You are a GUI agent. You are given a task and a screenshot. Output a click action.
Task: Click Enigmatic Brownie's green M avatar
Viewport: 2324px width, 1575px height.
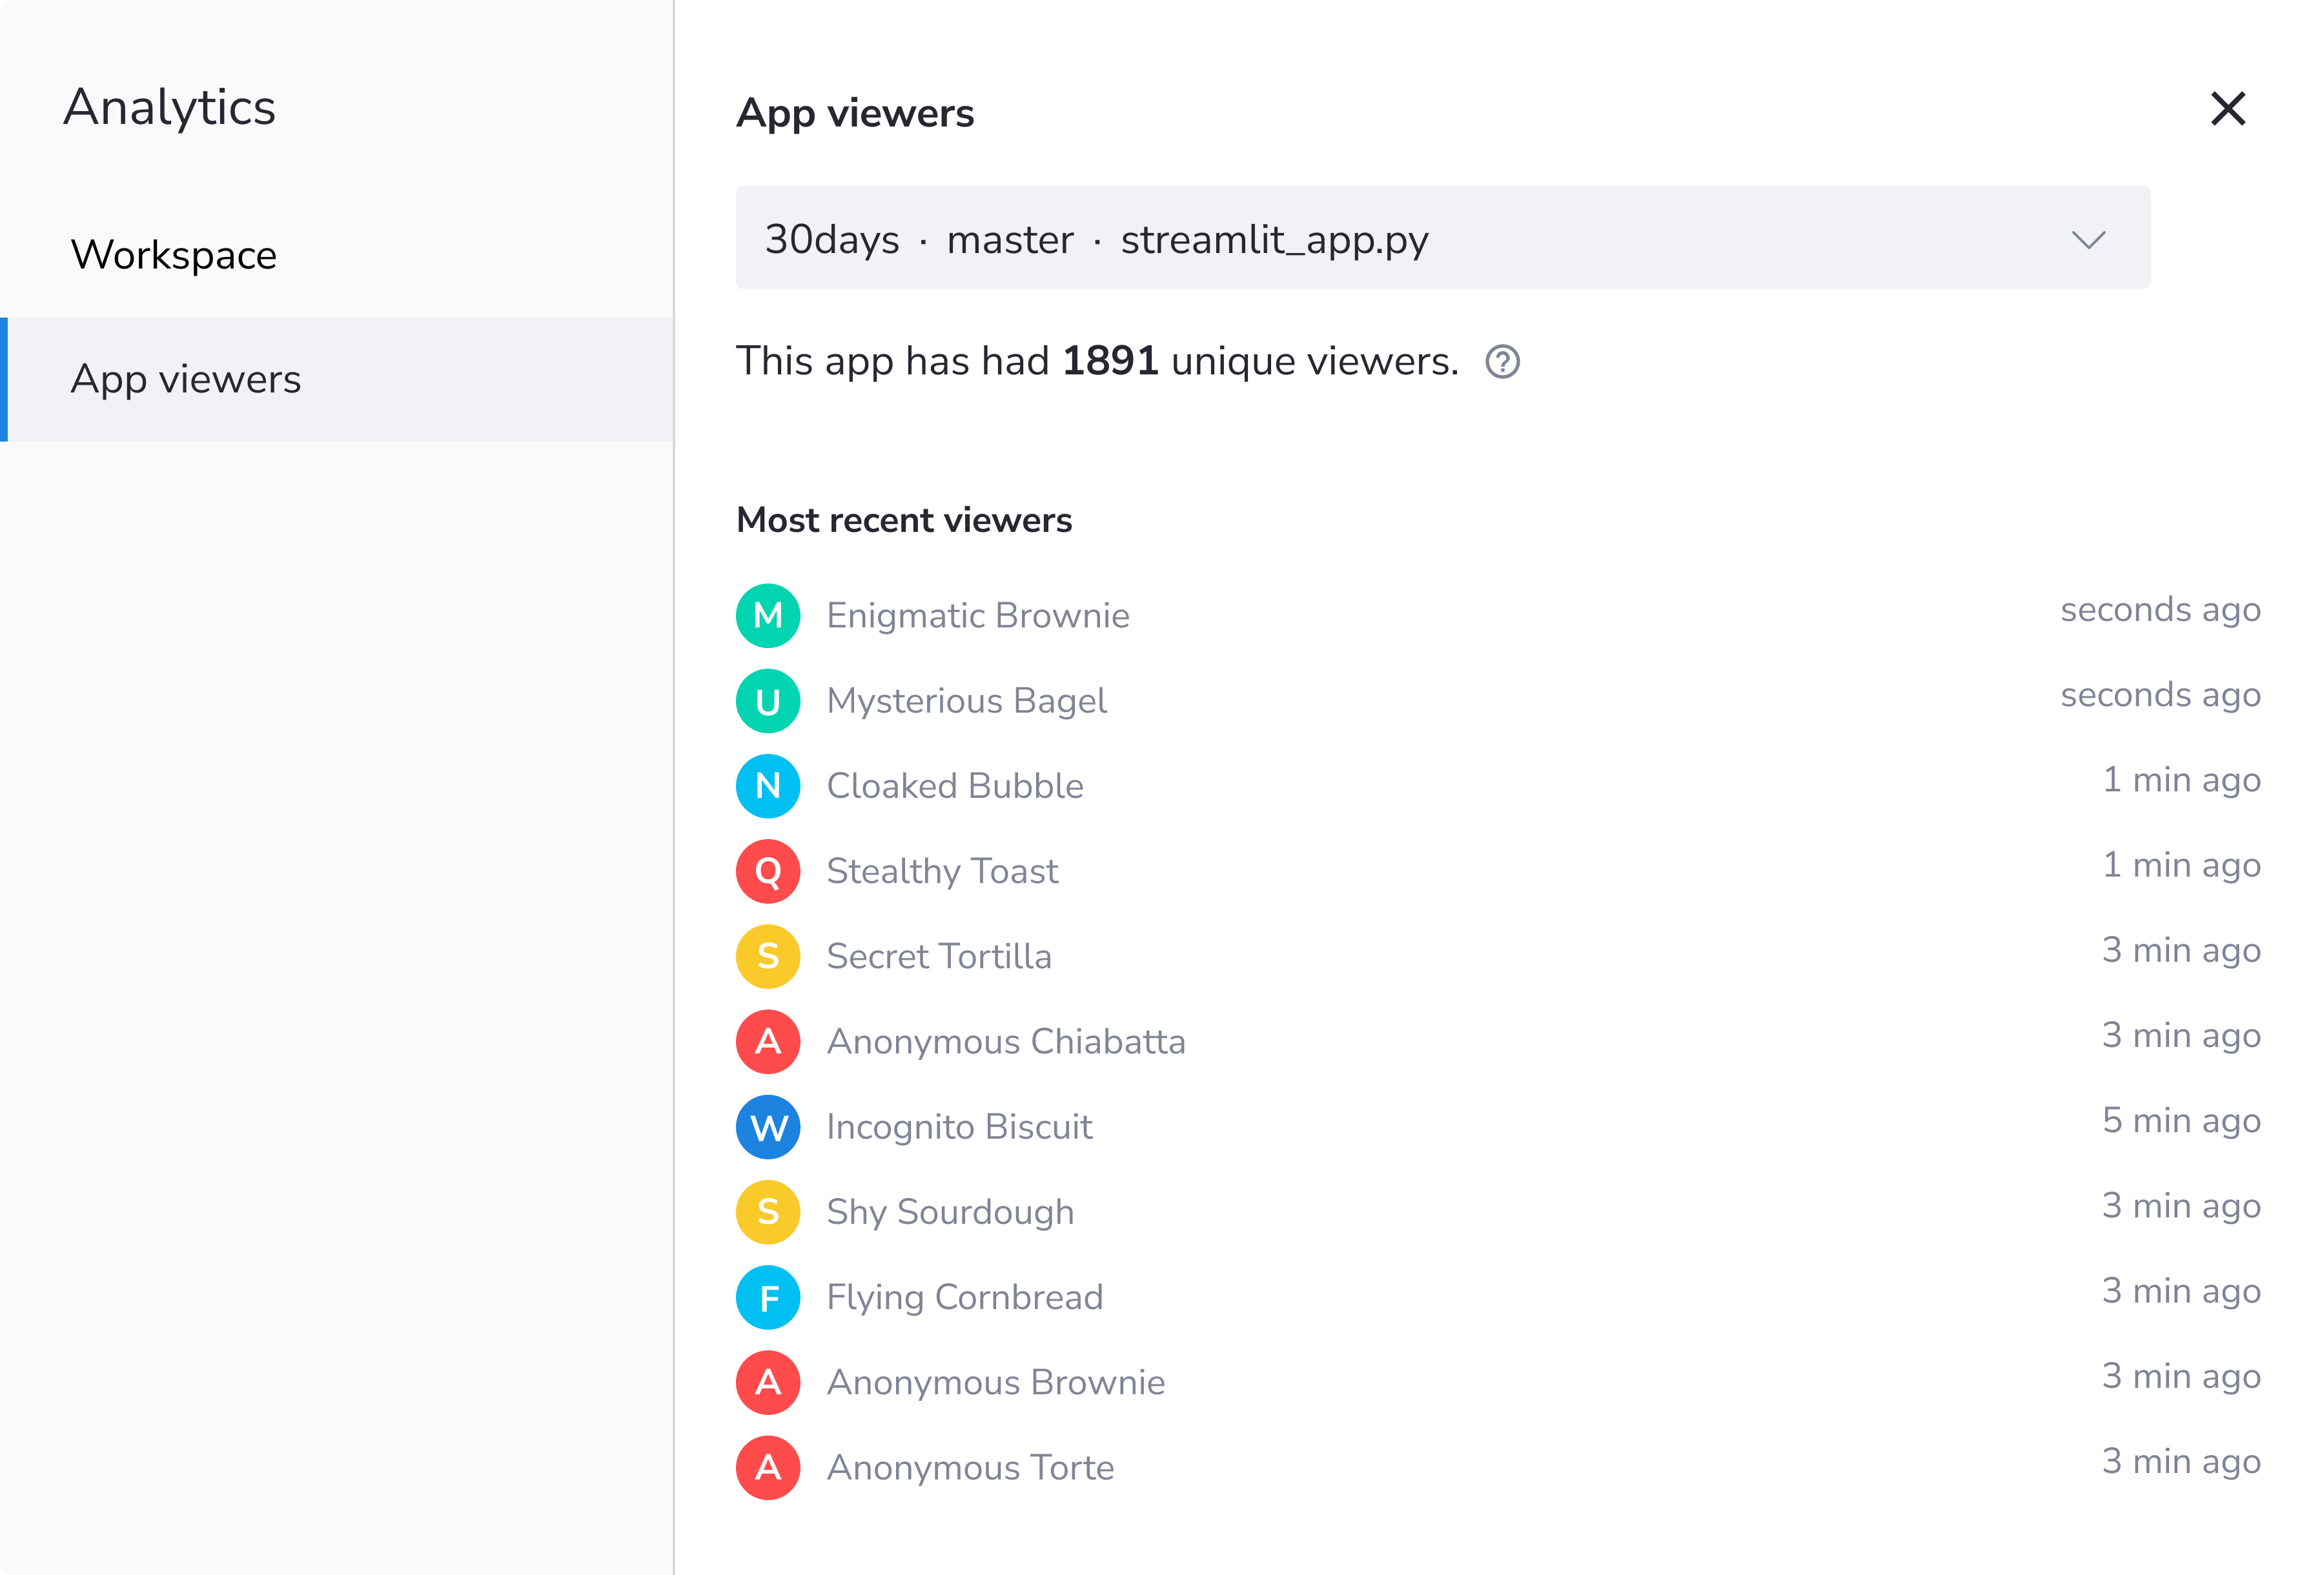tap(768, 616)
